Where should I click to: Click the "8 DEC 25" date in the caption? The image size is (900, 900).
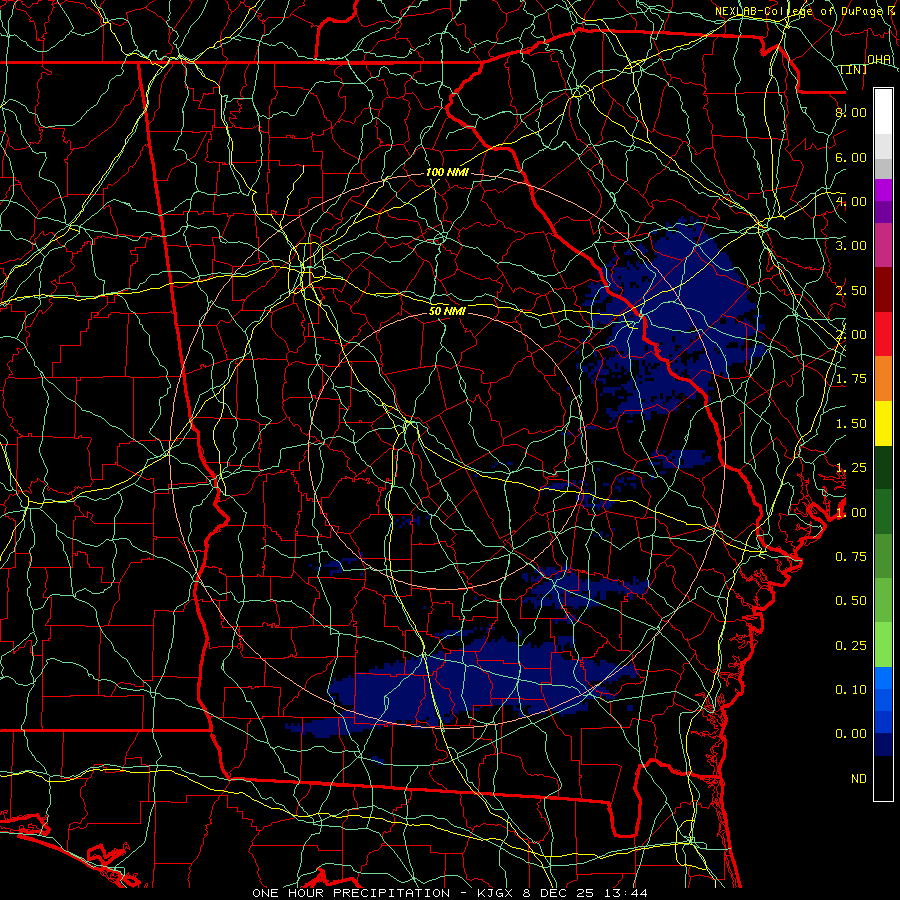click(559, 893)
